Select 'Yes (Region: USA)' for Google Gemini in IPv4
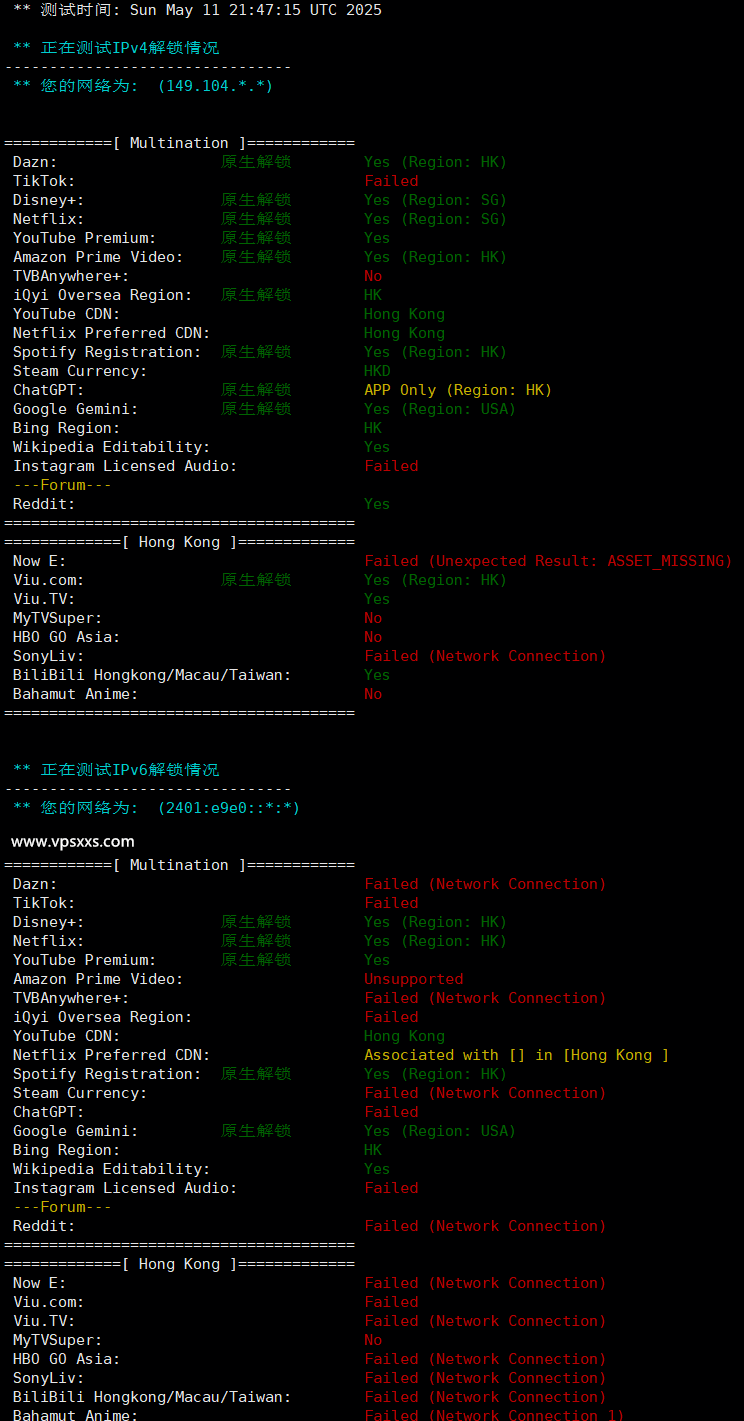 click(440, 409)
